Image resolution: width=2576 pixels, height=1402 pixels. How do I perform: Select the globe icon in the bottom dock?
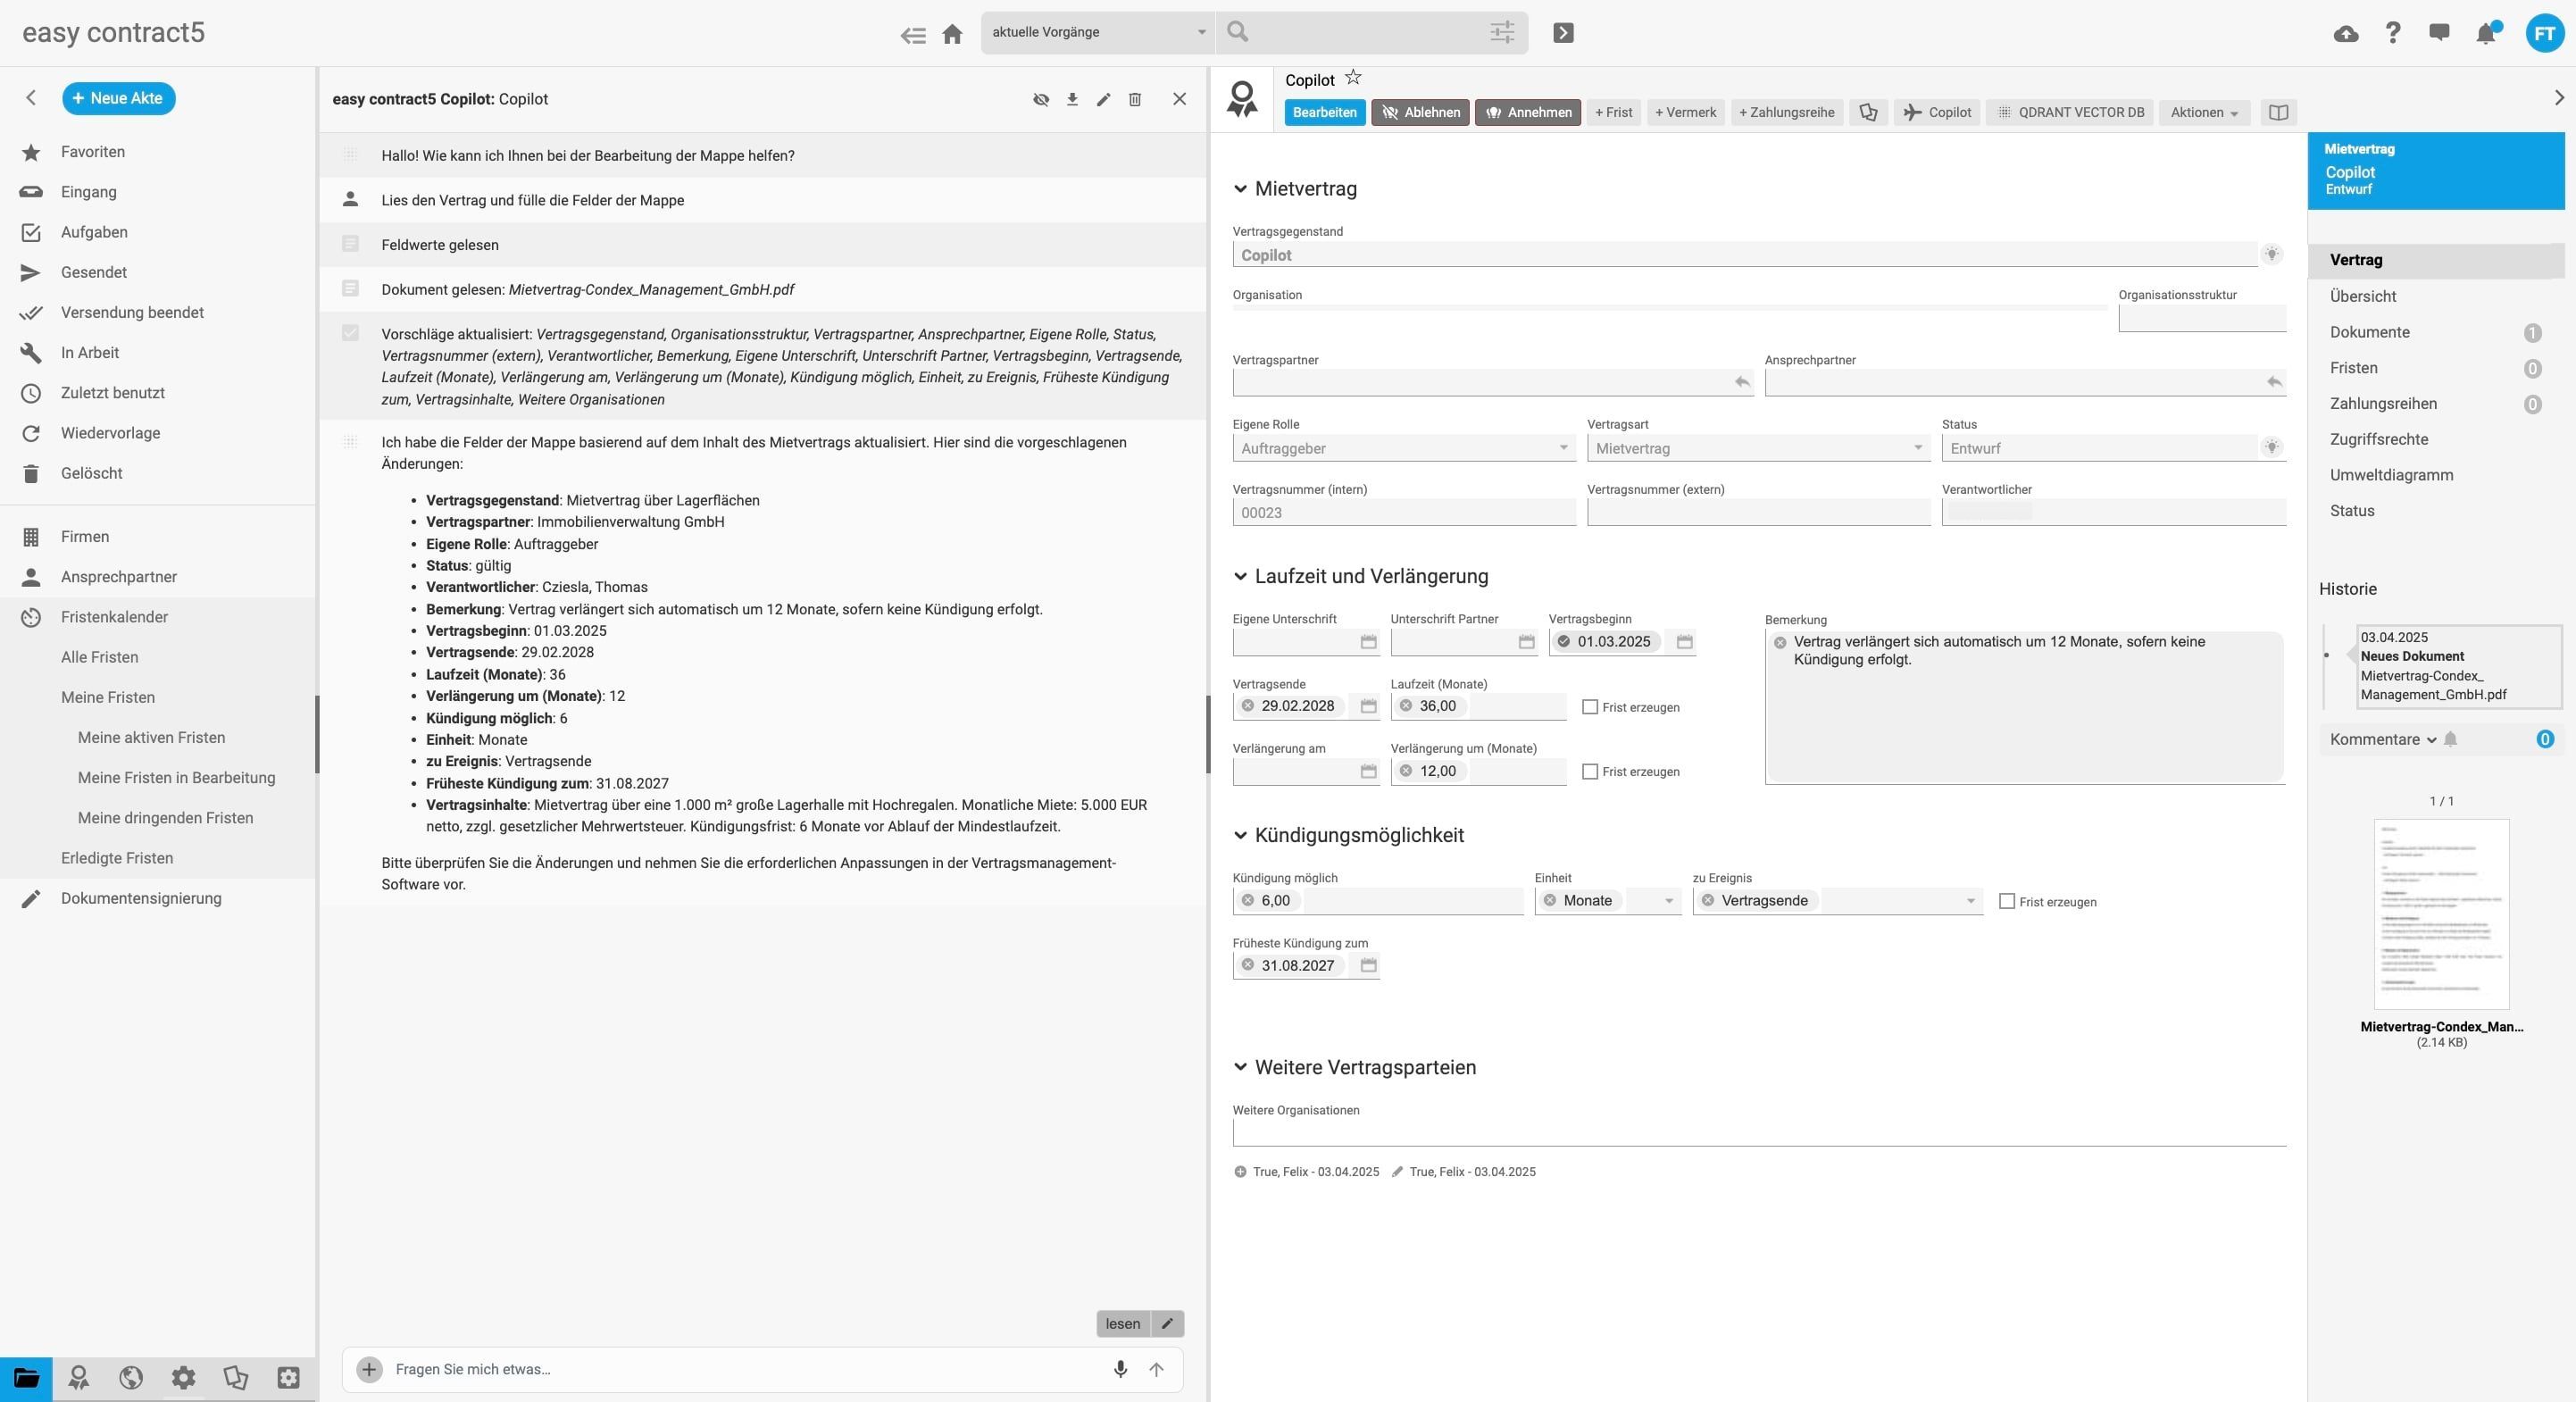tap(131, 1378)
